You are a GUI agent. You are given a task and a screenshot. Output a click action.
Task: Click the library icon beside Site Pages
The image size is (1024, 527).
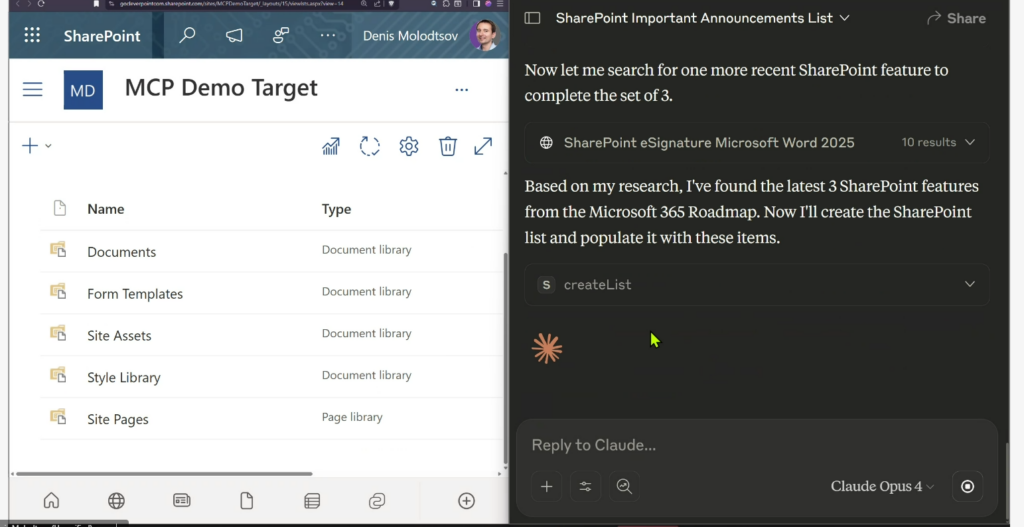58,417
